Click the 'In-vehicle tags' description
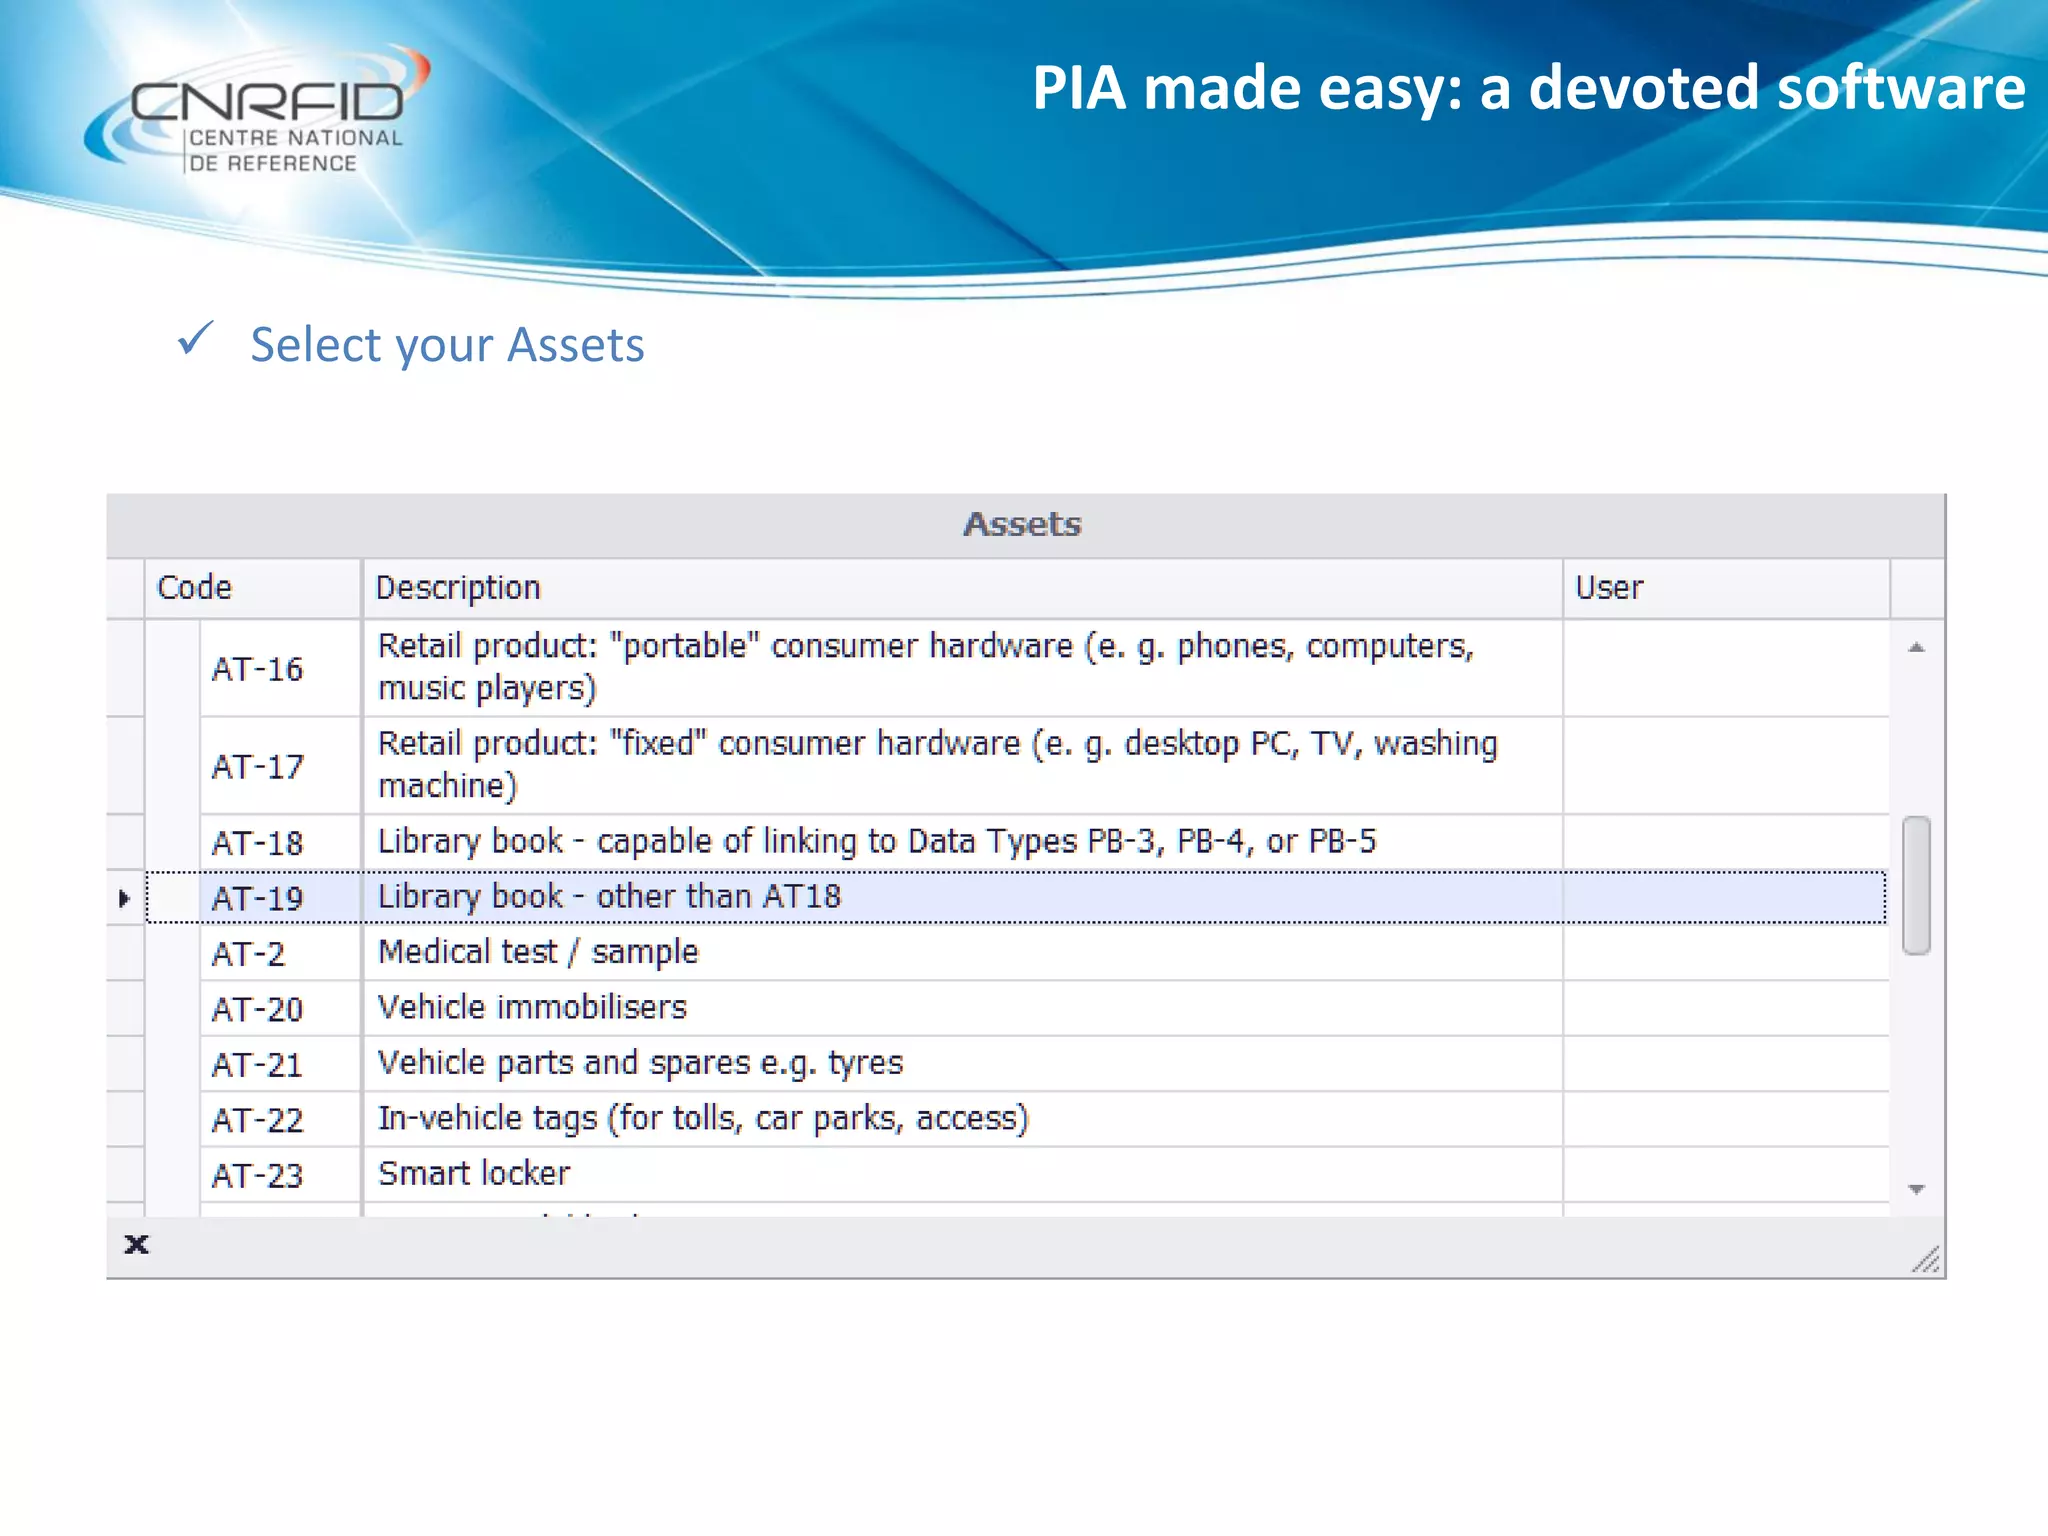2048x1536 pixels. (962, 1119)
